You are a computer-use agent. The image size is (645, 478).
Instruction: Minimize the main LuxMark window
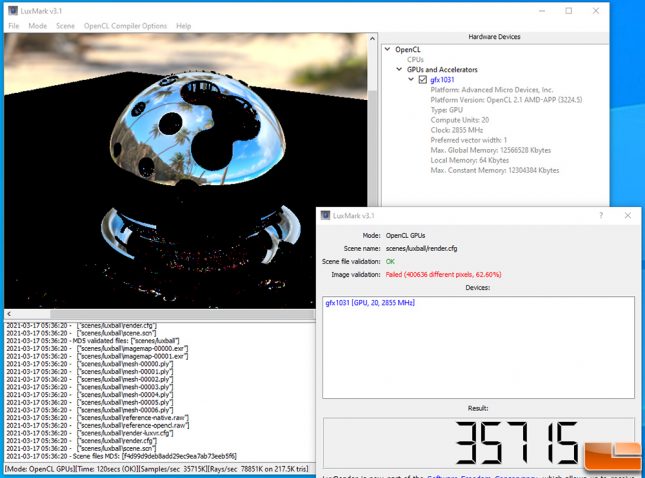point(542,11)
